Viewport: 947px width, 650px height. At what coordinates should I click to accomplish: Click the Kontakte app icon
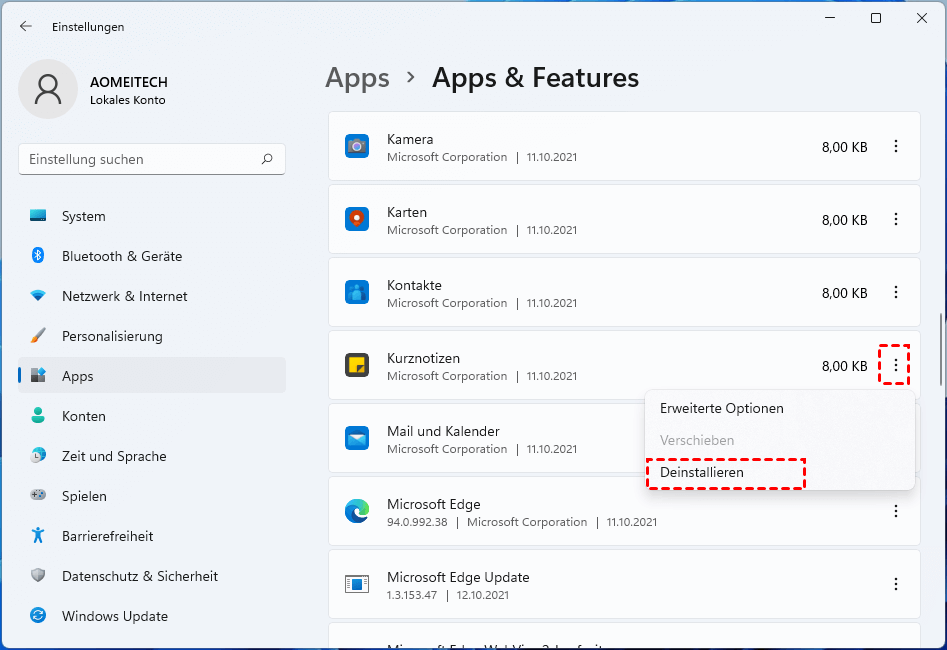pyautogui.click(x=357, y=293)
